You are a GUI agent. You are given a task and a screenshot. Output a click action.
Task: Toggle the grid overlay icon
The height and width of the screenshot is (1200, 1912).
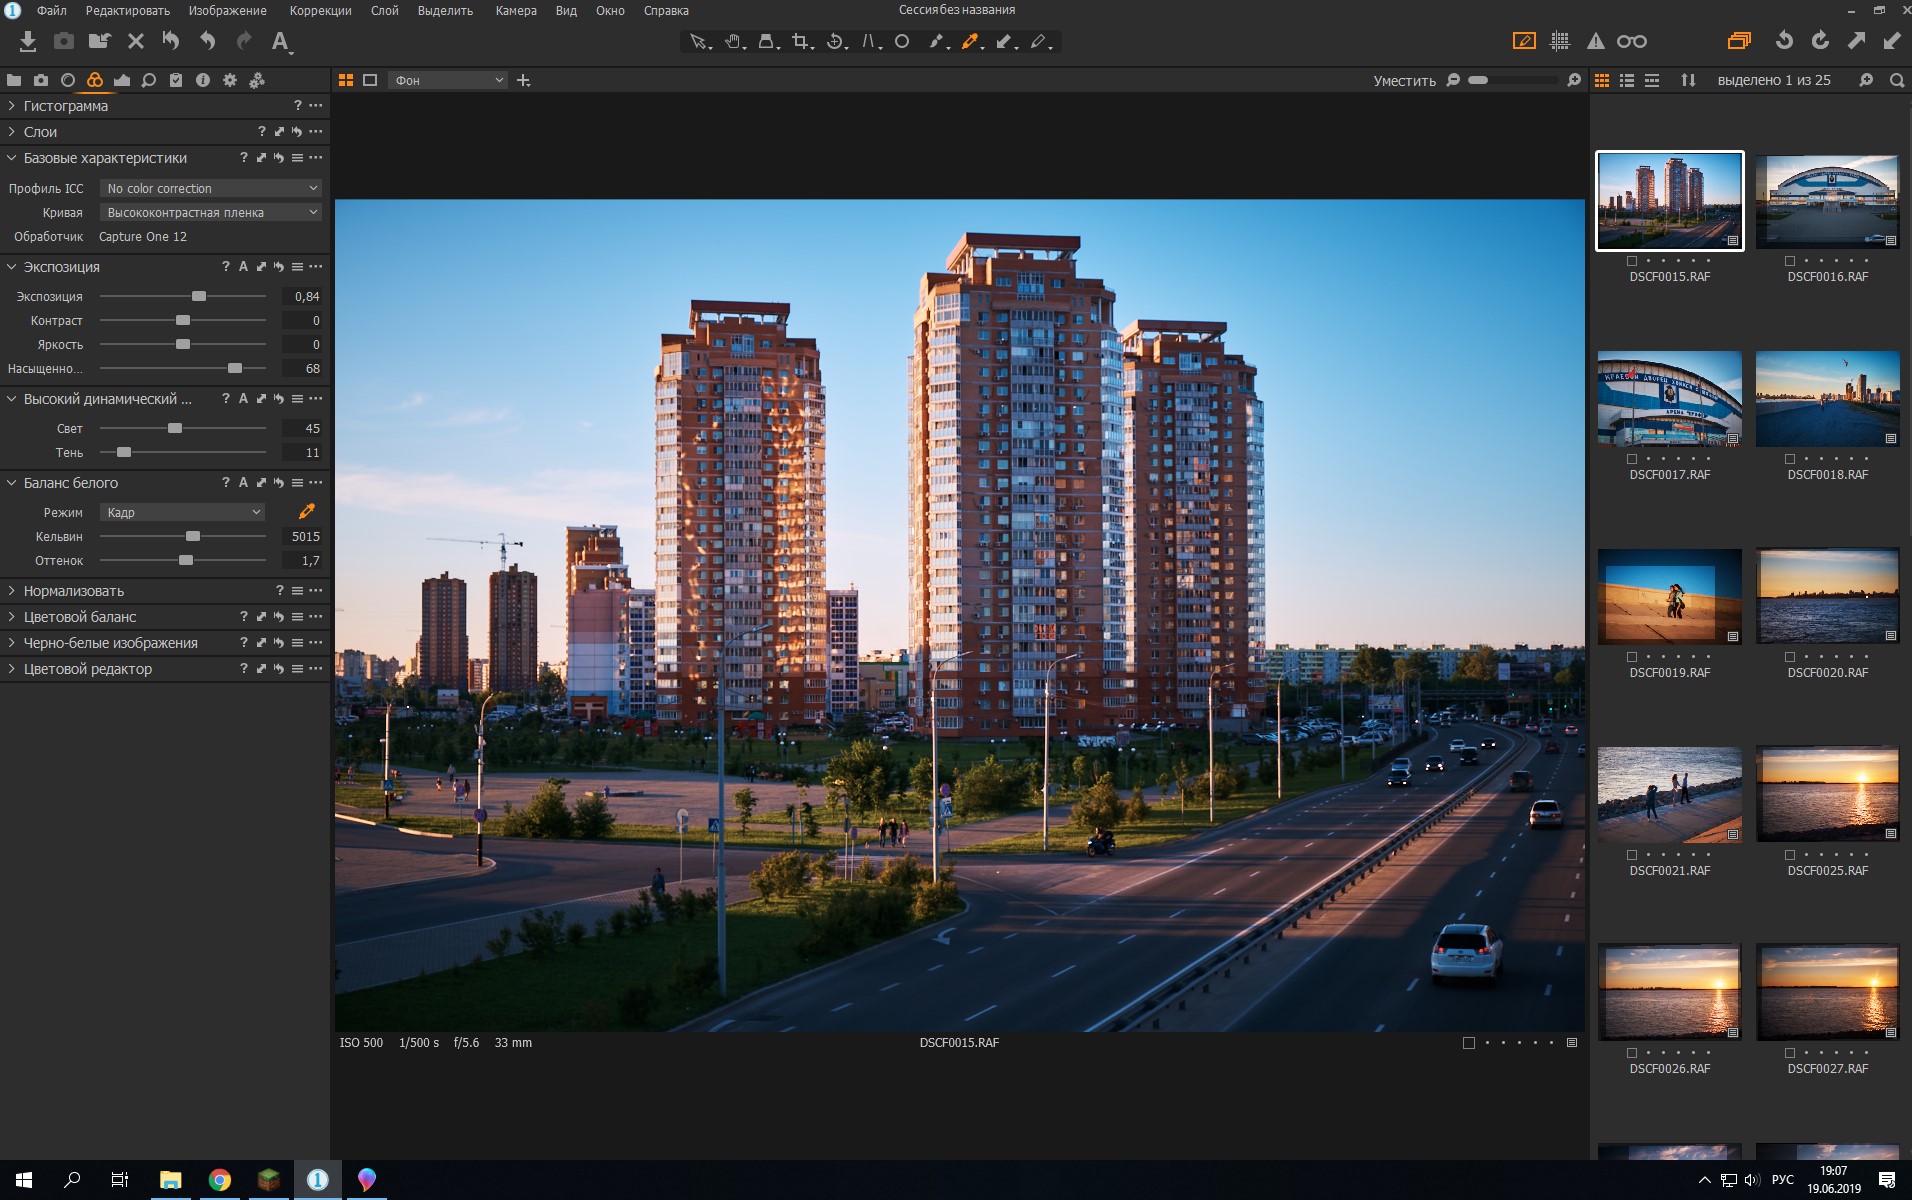pos(1559,41)
